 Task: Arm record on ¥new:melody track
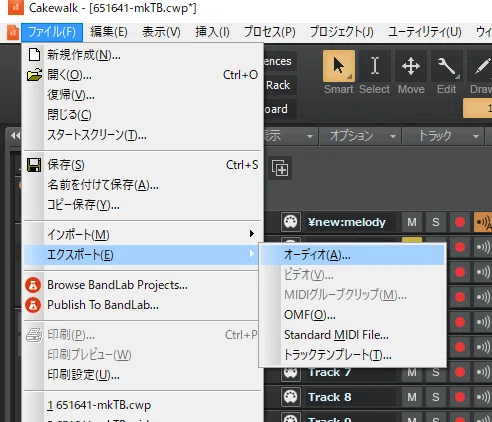coord(460,222)
